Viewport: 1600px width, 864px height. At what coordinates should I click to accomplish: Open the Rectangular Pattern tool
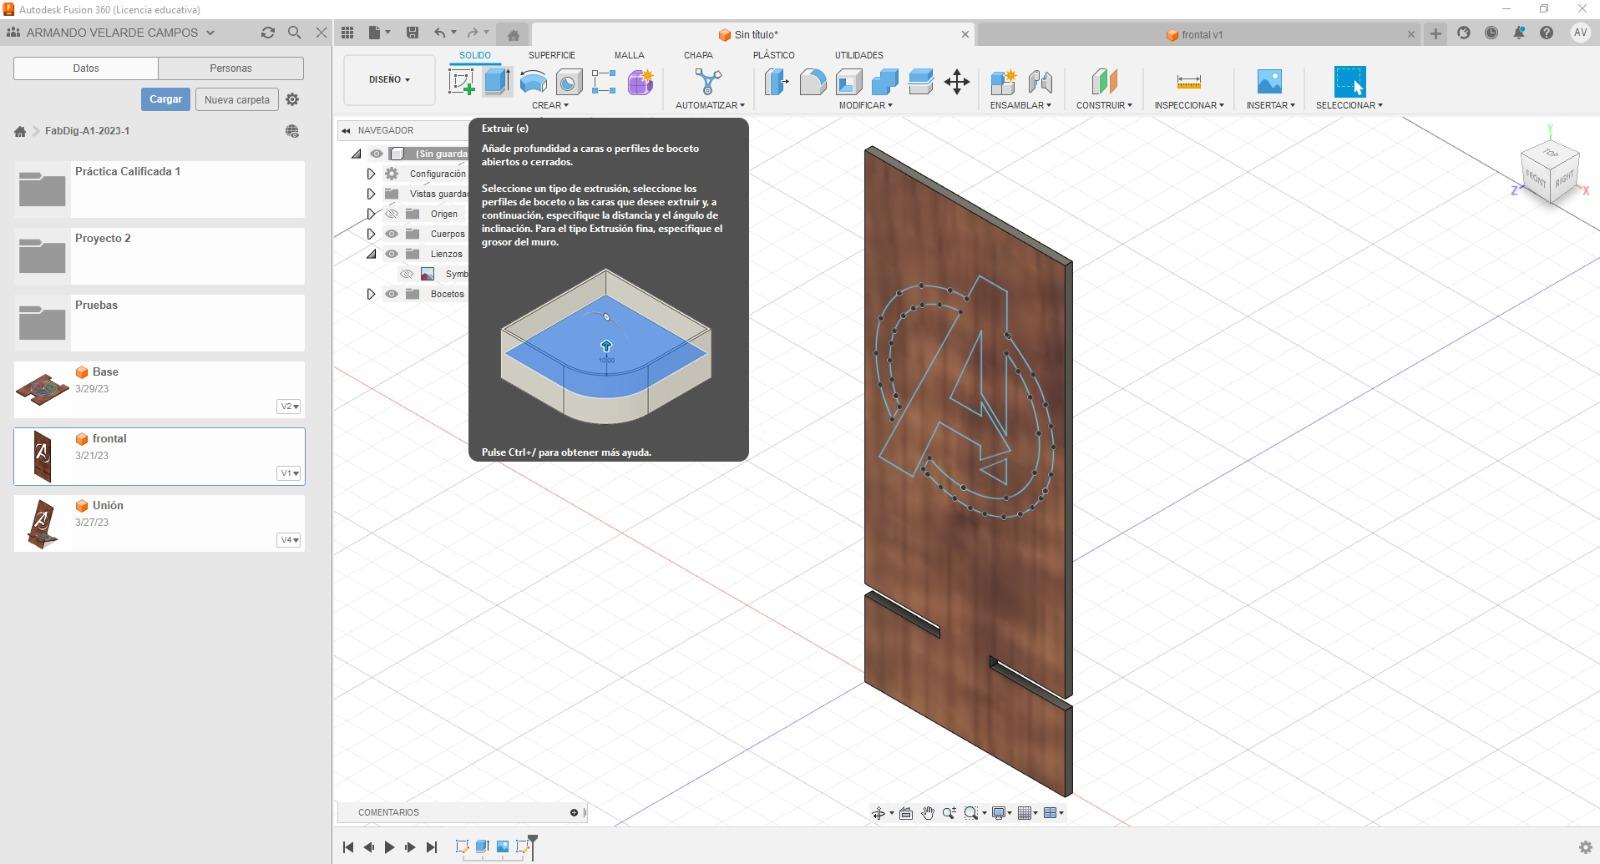click(x=604, y=82)
